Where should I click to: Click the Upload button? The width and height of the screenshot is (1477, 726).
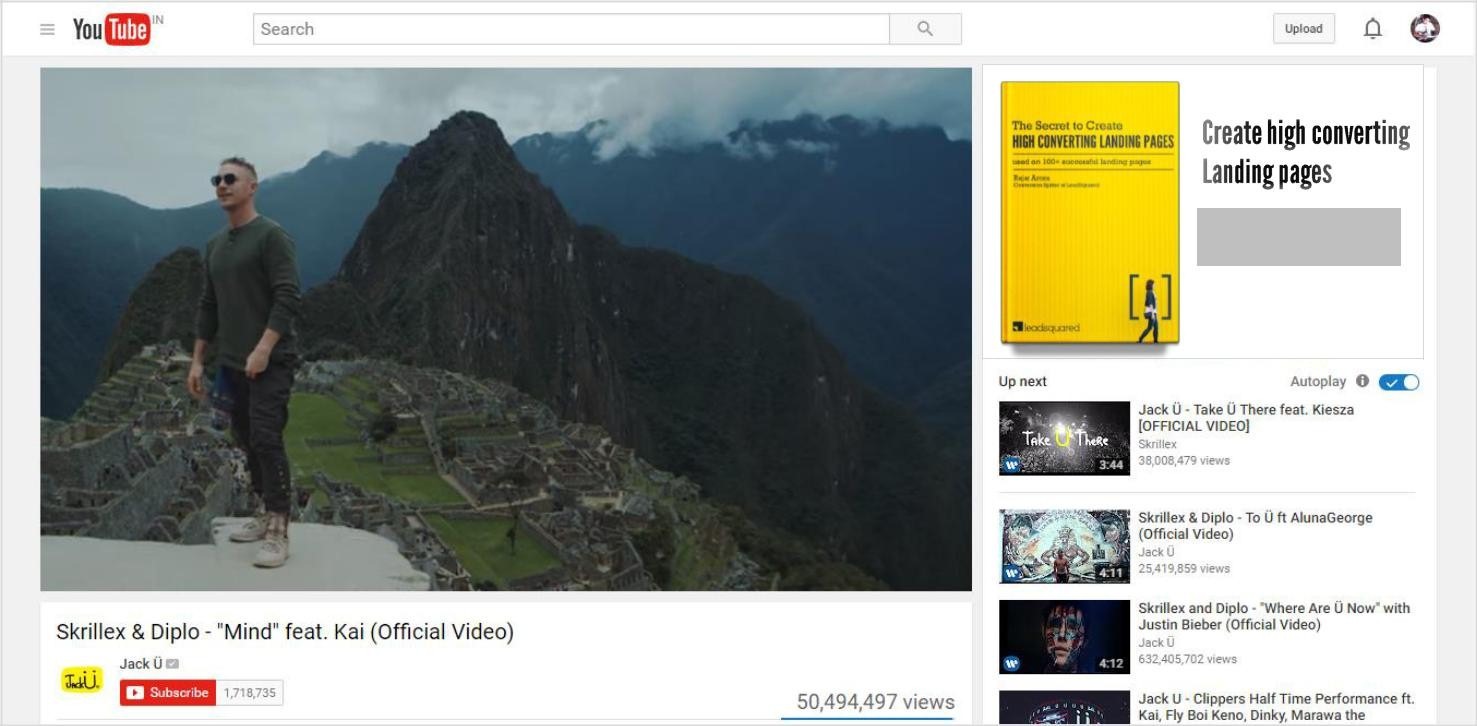1303,29
